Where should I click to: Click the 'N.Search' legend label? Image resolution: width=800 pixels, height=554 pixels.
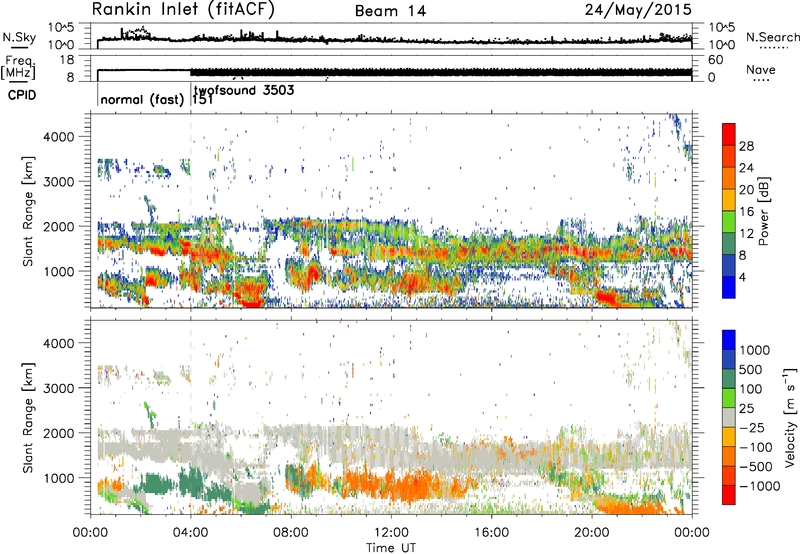click(772, 37)
